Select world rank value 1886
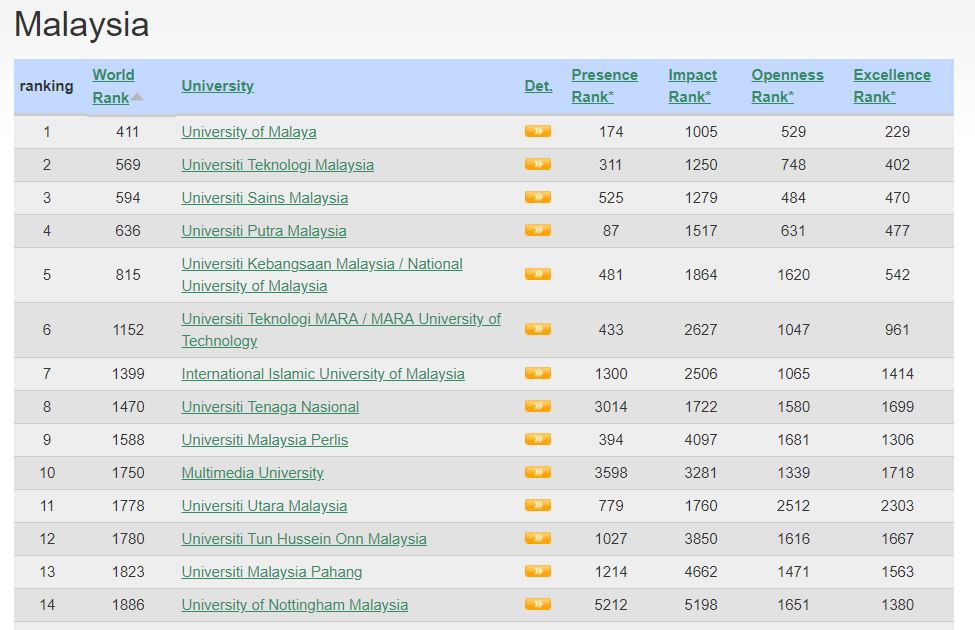975x630 pixels. coord(127,605)
